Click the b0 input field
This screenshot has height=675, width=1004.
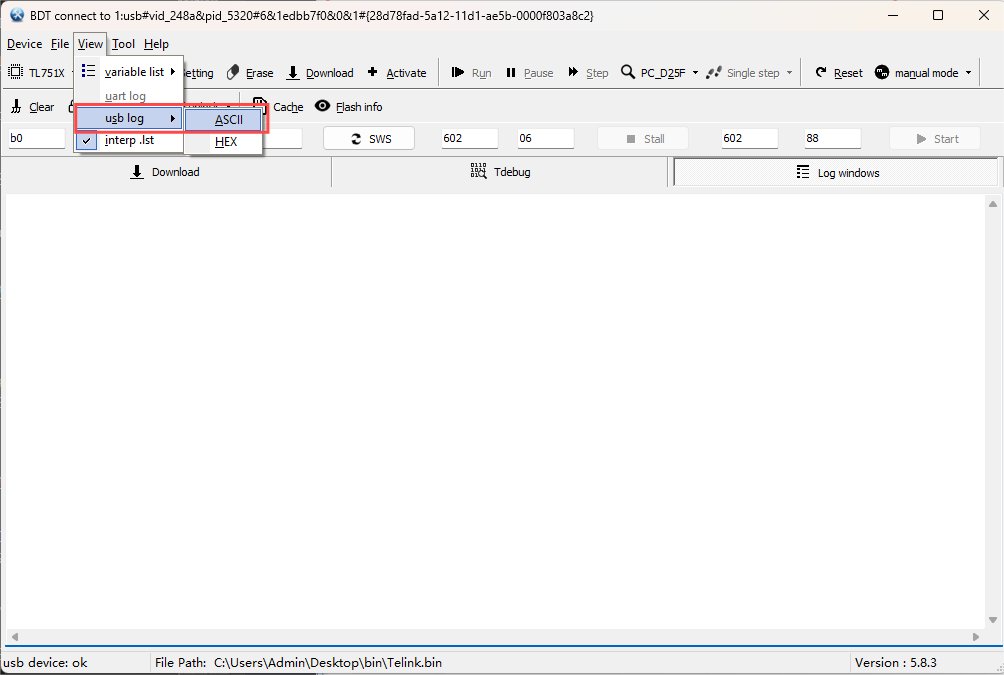pyautogui.click(x=36, y=138)
